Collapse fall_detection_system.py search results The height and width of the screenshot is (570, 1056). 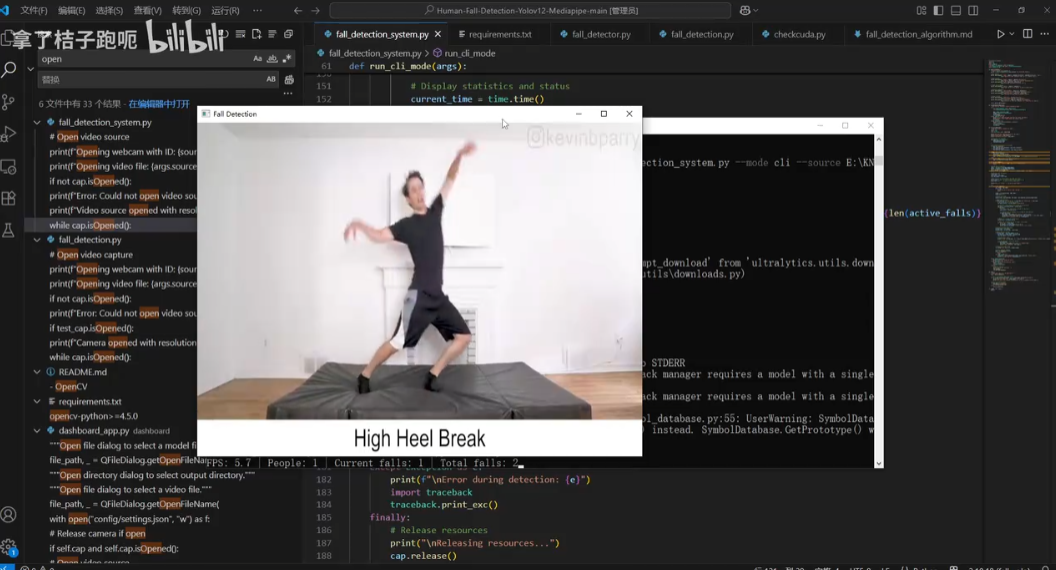pyautogui.click(x=38, y=123)
